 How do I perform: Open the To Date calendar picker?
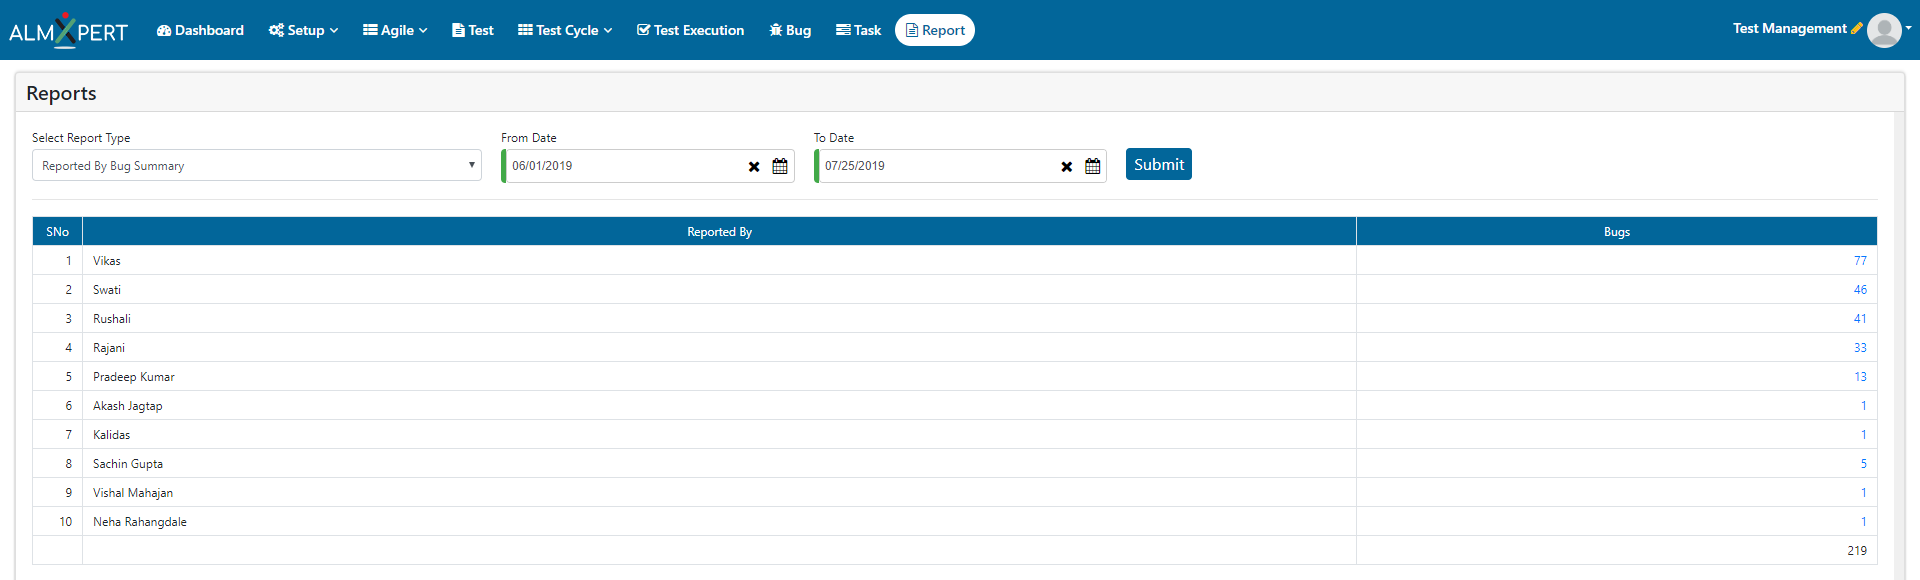tap(1093, 167)
